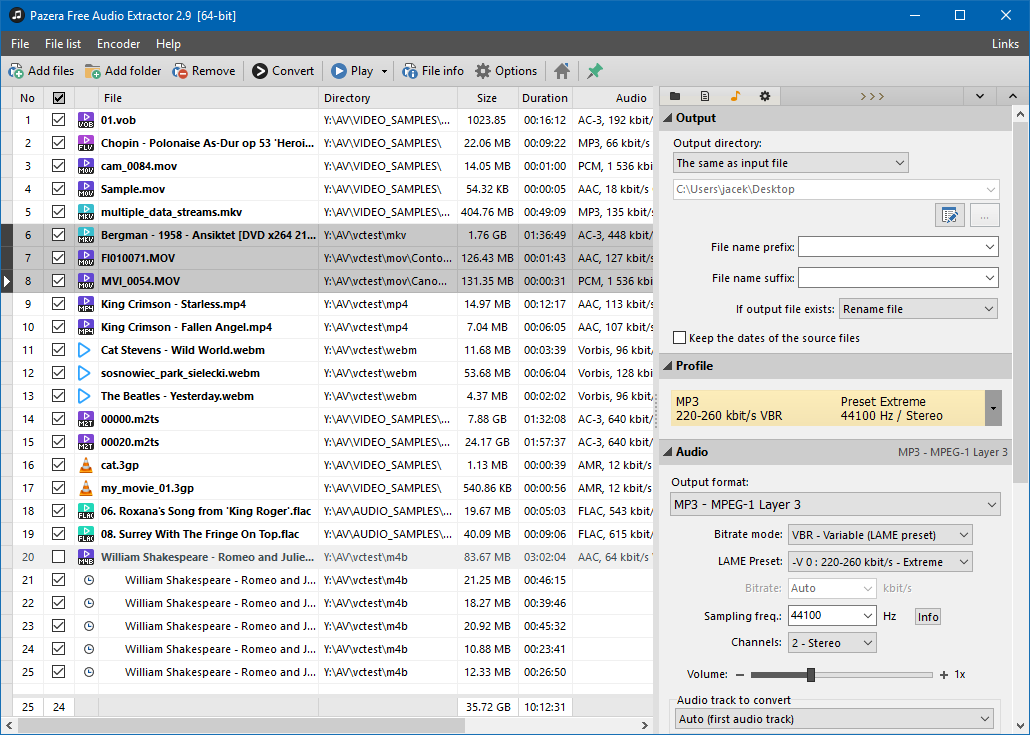1030x735 pixels.
Task: Click the FLAC icon of 06. Roxana's Song
Action: point(86,511)
